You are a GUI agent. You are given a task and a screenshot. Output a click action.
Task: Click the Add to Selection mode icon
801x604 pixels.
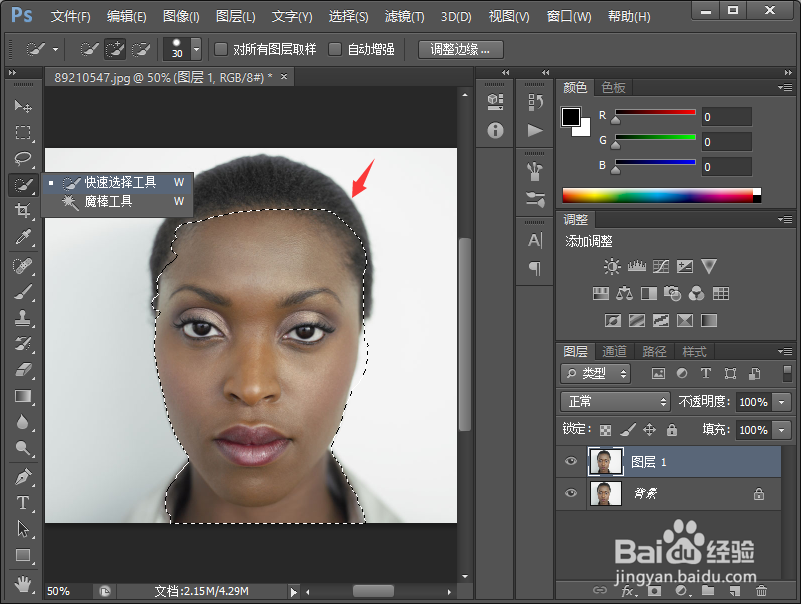115,50
